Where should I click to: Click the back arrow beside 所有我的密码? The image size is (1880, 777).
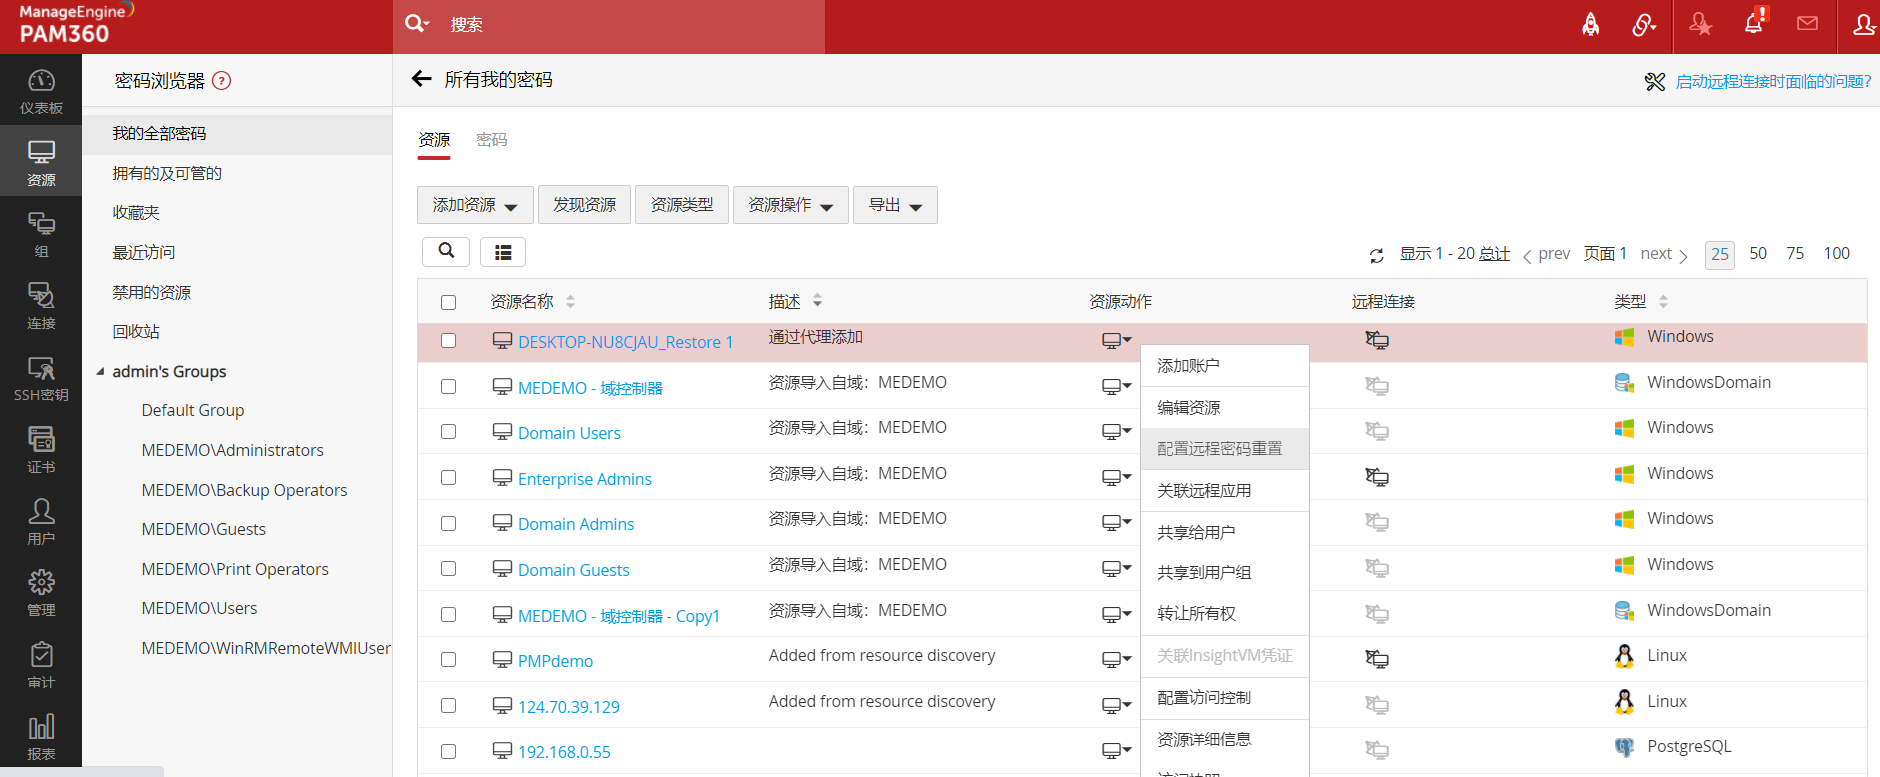[x=422, y=79]
